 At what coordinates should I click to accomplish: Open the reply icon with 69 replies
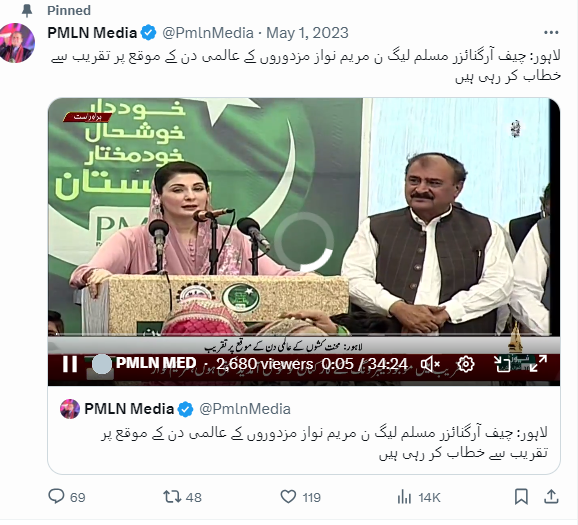tap(56, 497)
